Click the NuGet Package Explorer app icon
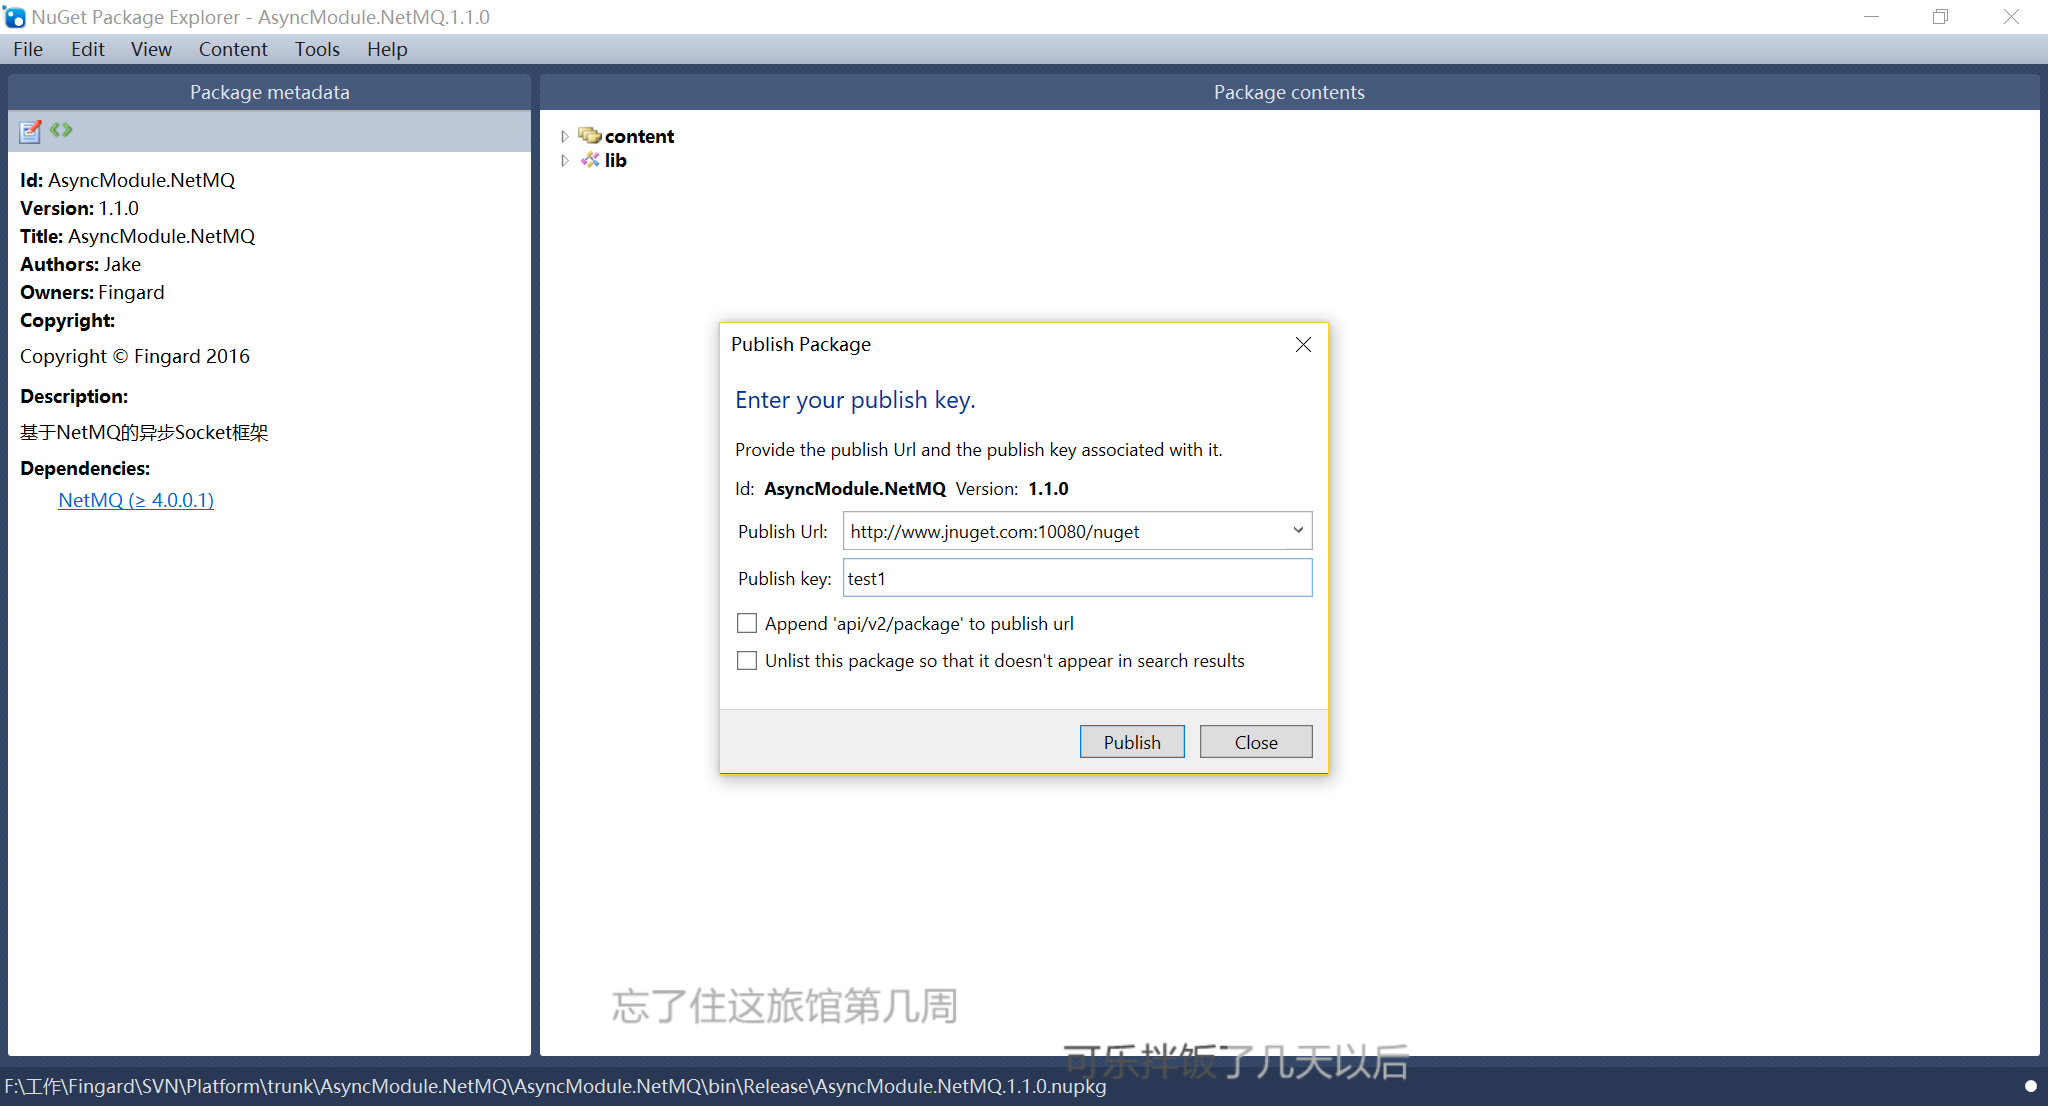This screenshot has height=1106, width=2048. click(14, 17)
